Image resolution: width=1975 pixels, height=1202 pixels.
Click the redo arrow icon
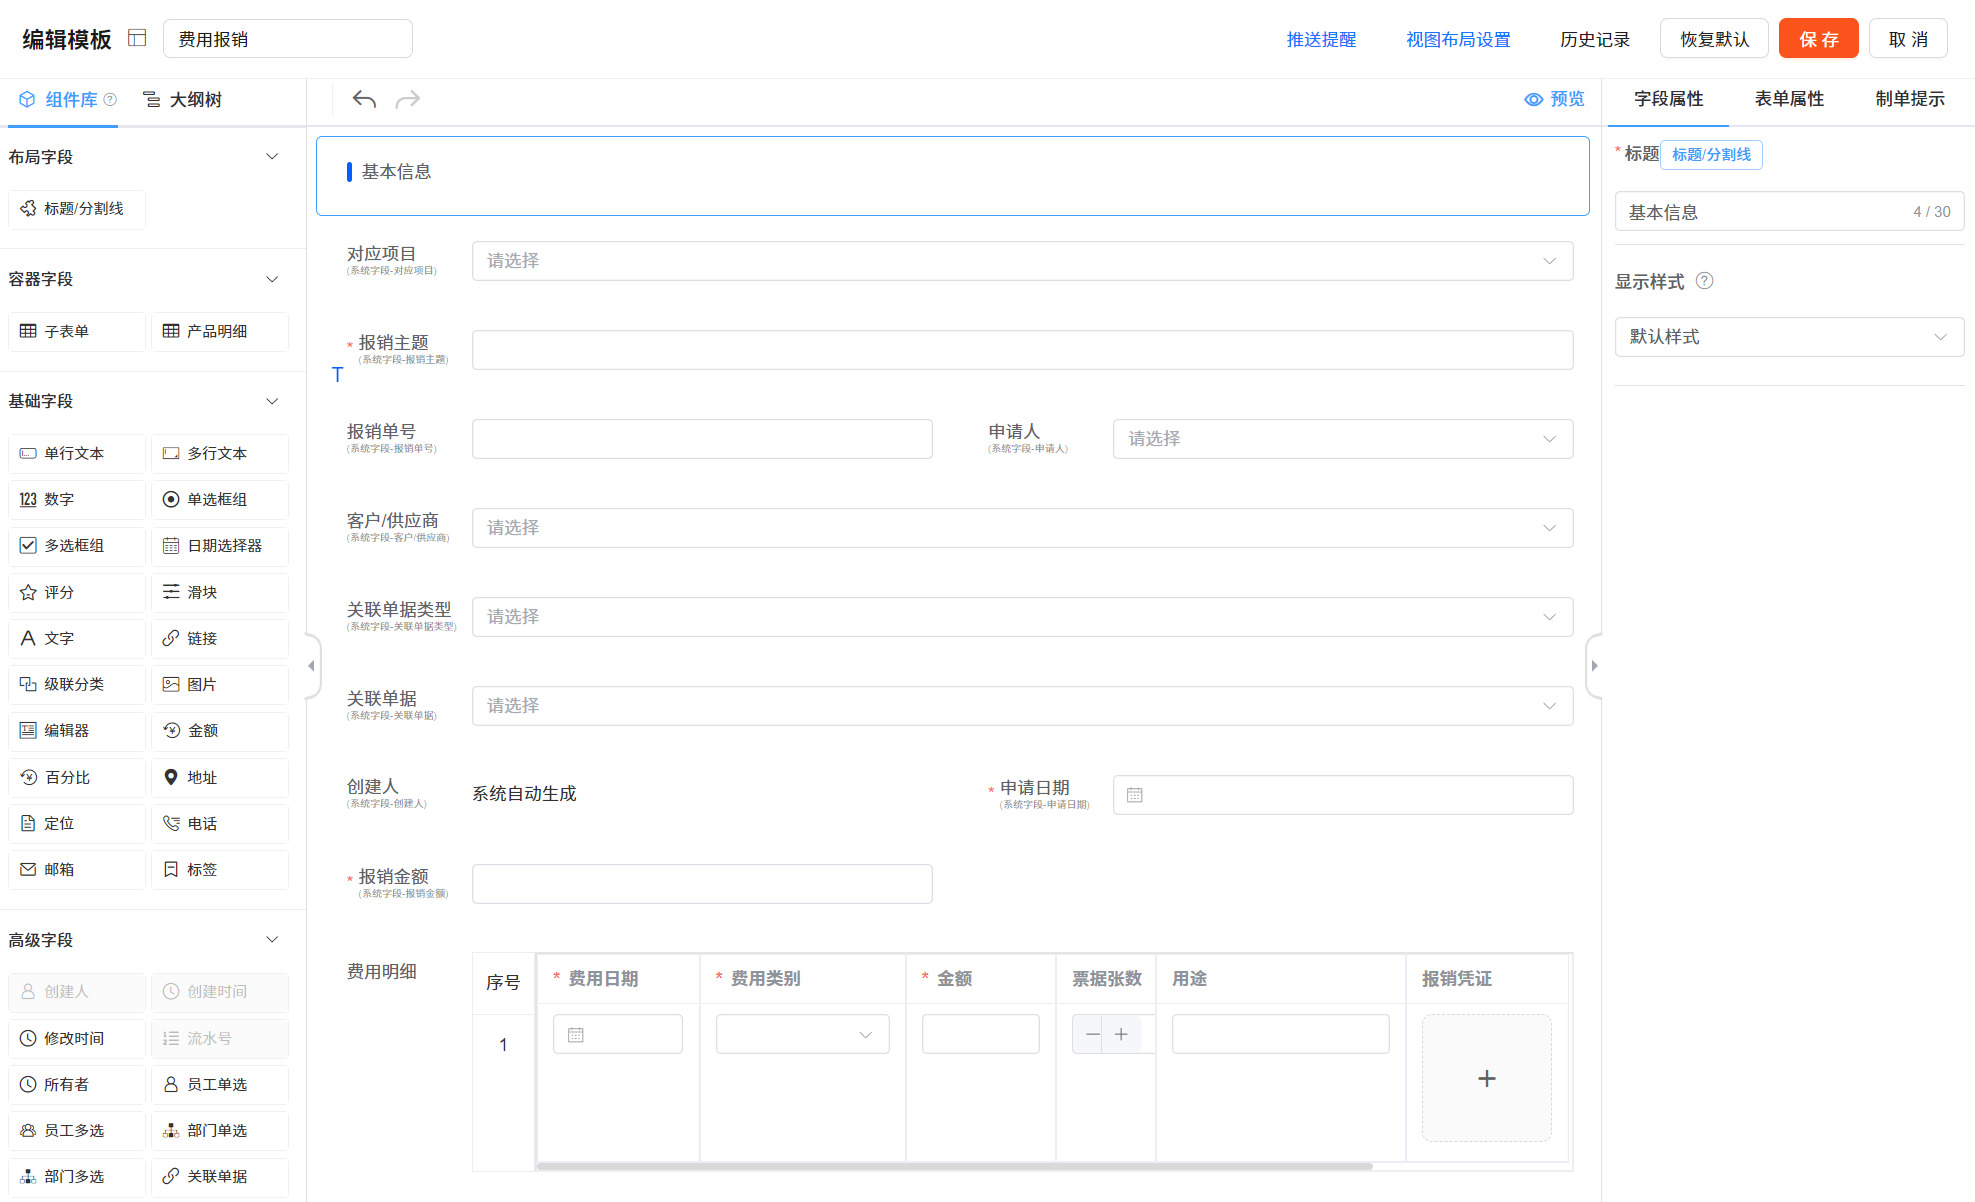pos(408,99)
